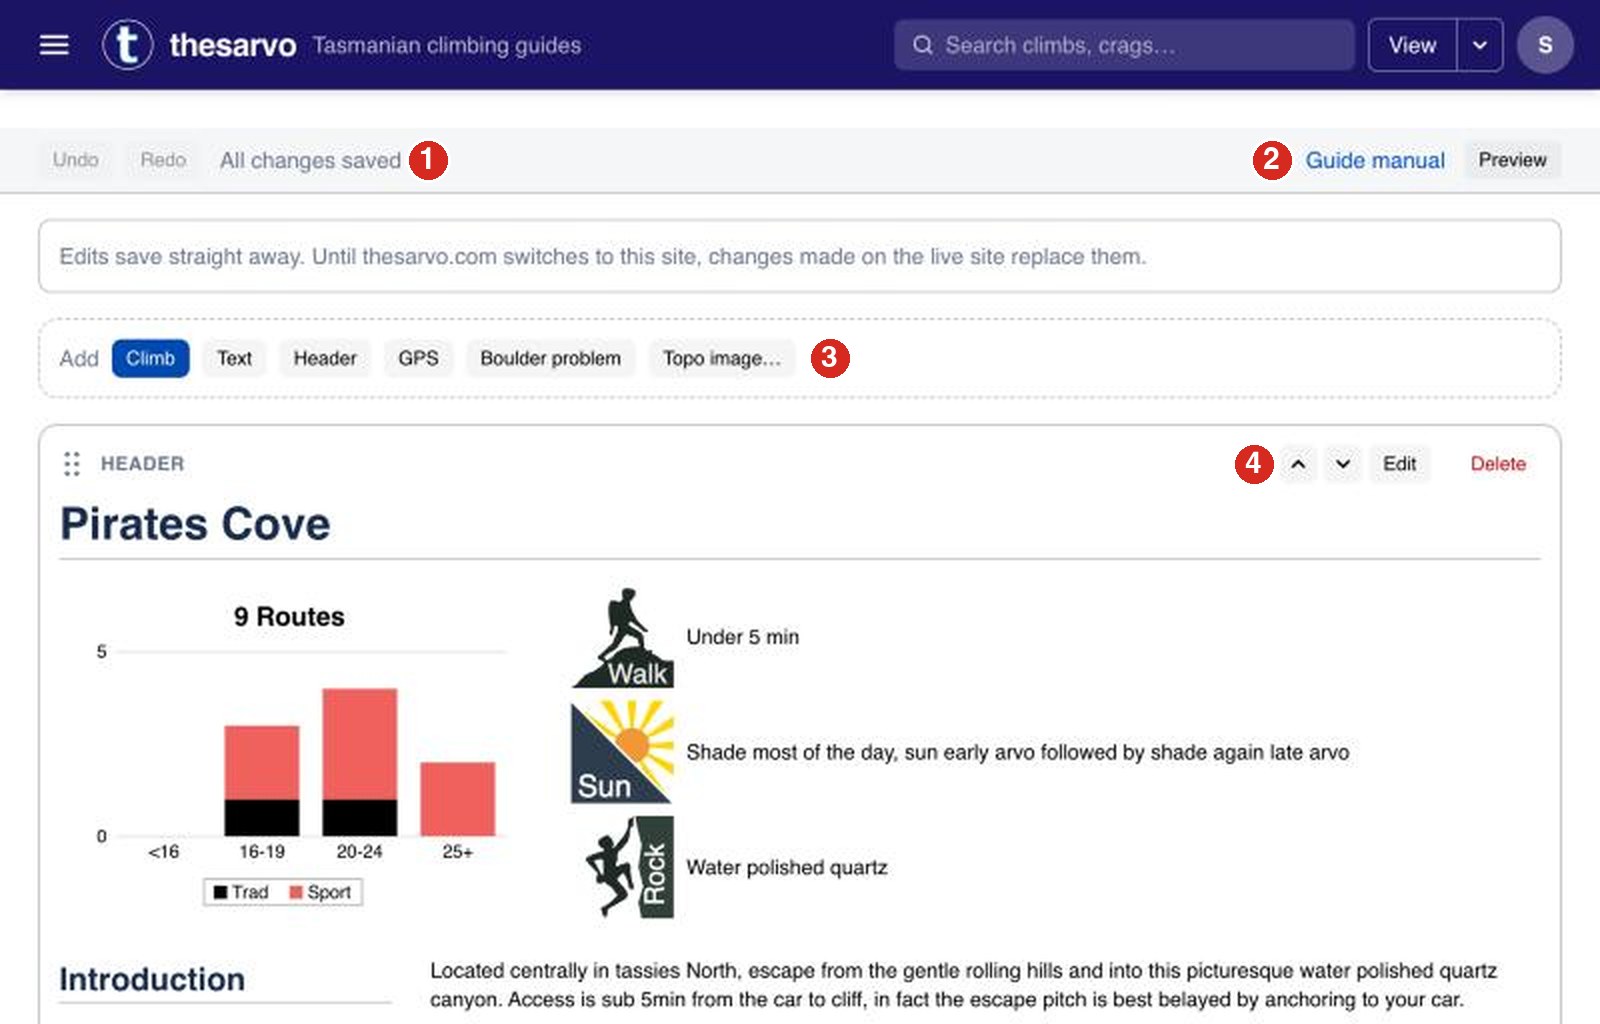The height and width of the screenshot is (1024, 1600).
Task: Open the hamburger navigation menu
Action: (x=54, y=45)
